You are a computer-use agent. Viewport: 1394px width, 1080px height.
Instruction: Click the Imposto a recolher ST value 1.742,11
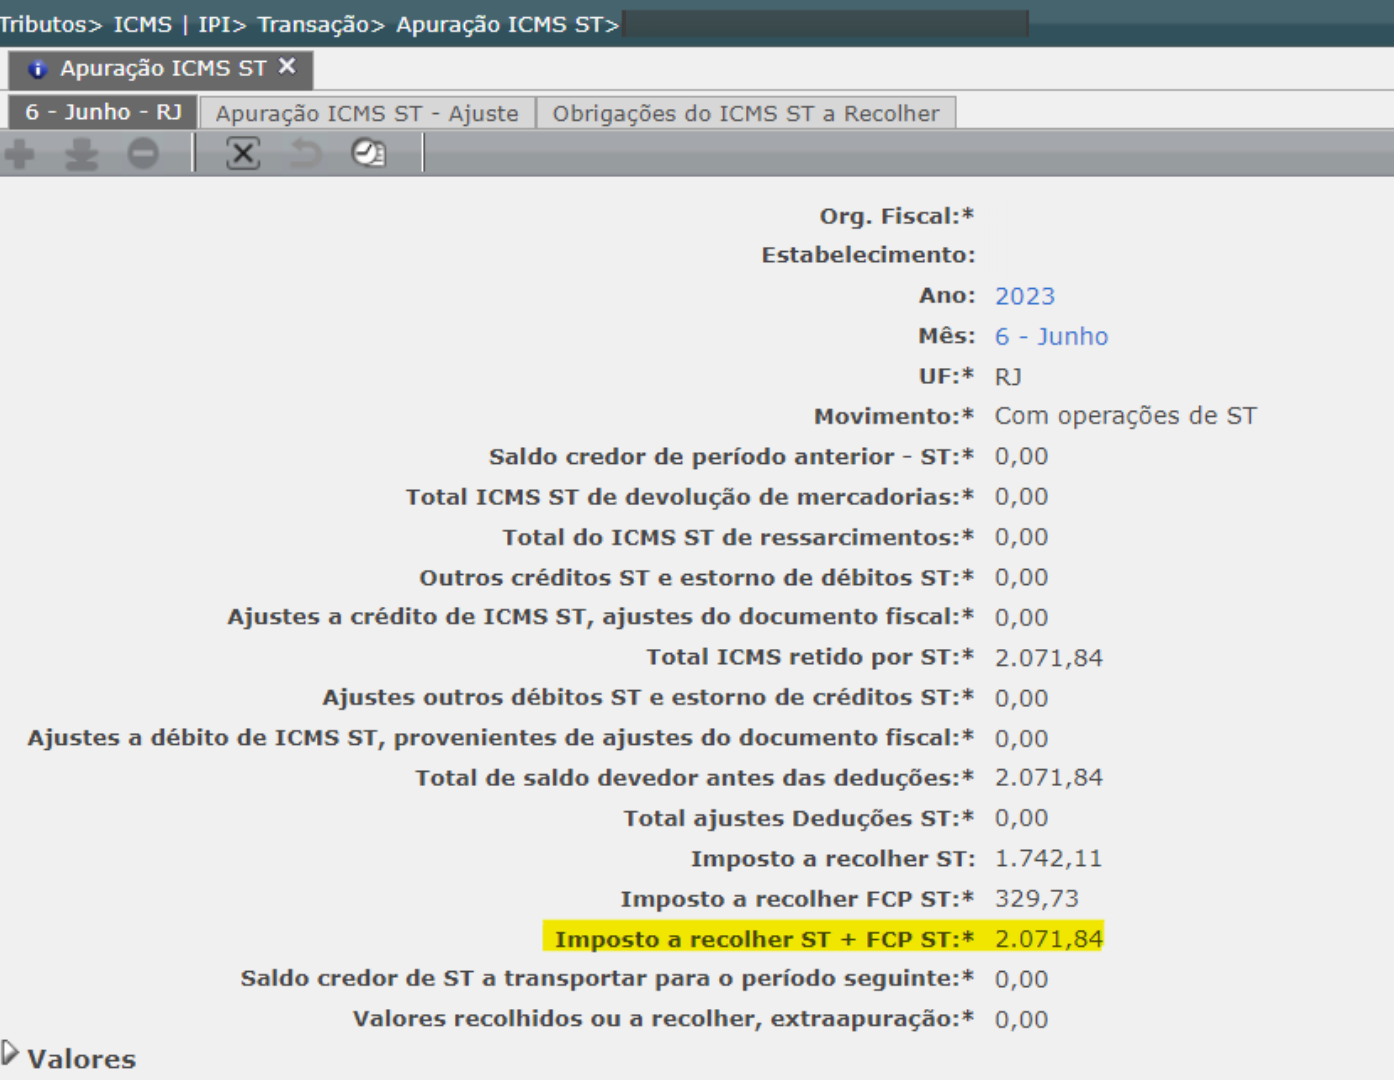click(1047, 858)
